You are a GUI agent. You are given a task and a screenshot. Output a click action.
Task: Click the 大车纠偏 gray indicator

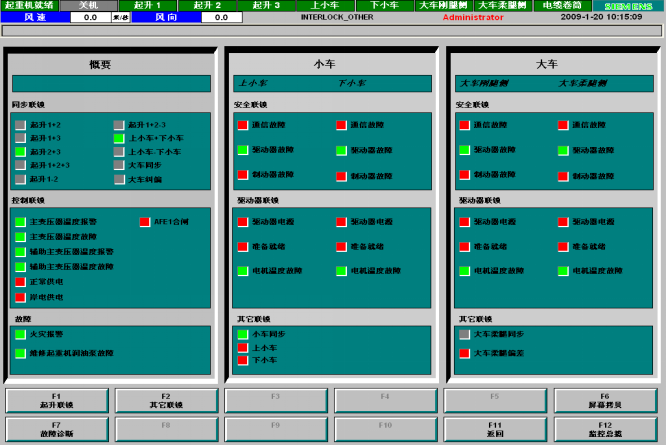point(119,179)
